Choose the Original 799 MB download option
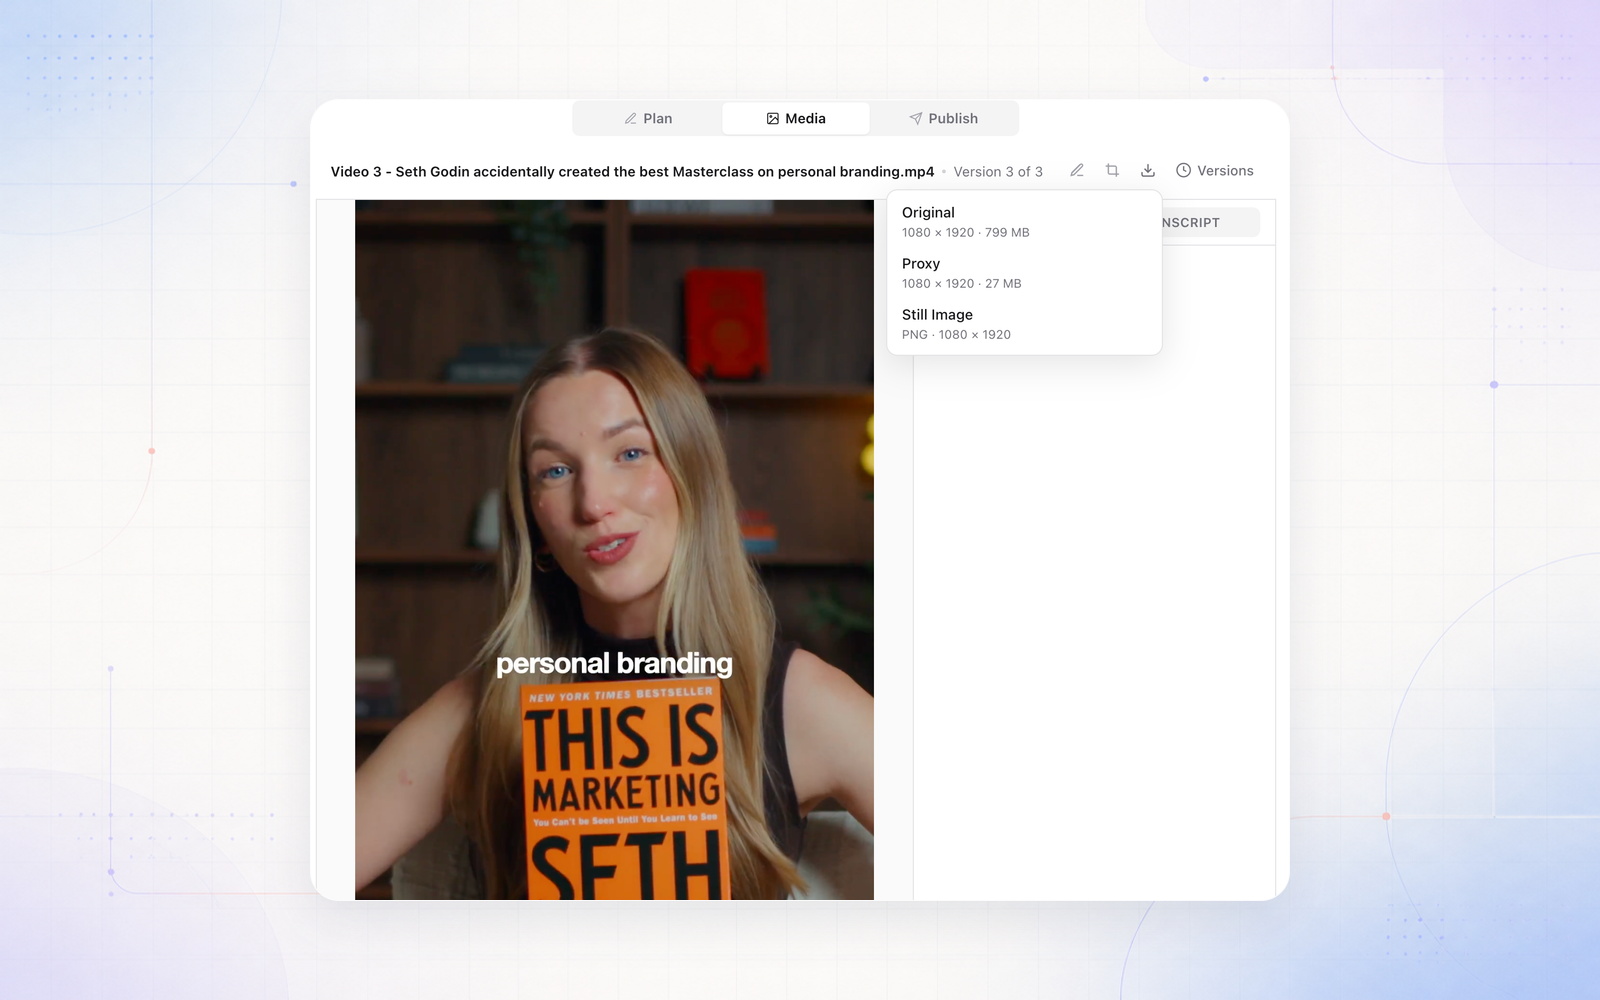Viewport: 1600px width, 1000px height. pos(1024,222)
